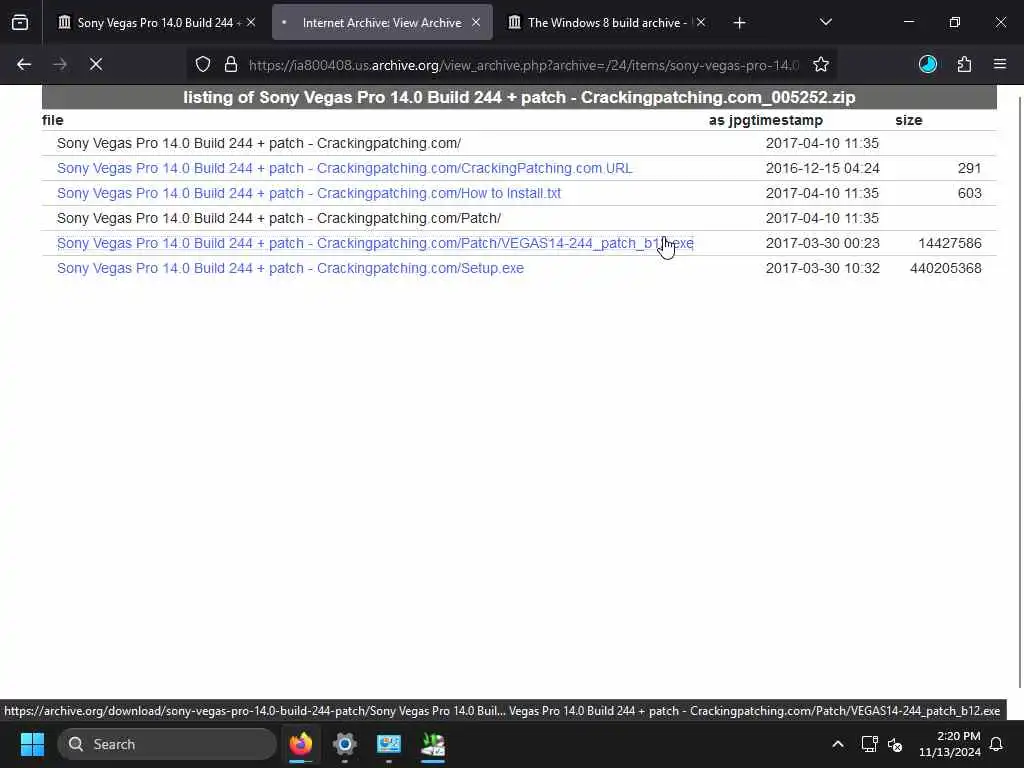This screenshot has height=768, width=1024.
Task: Click the size value 440205368
Action: (946, 268)
